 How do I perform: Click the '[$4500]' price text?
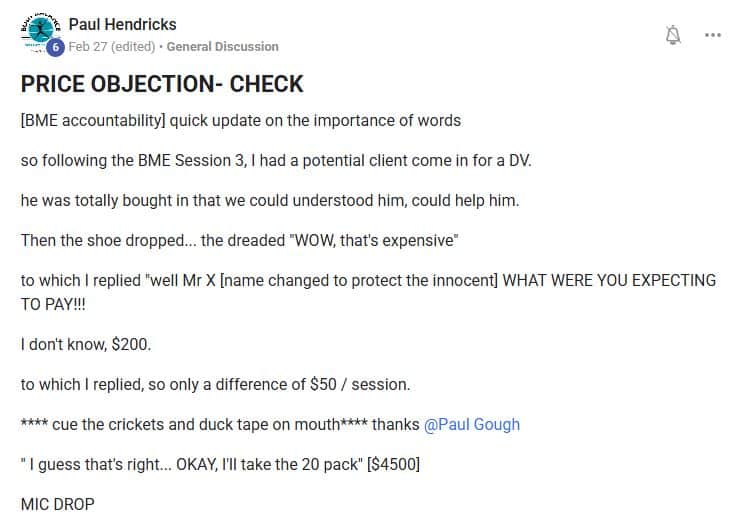(x=393, y=464)
